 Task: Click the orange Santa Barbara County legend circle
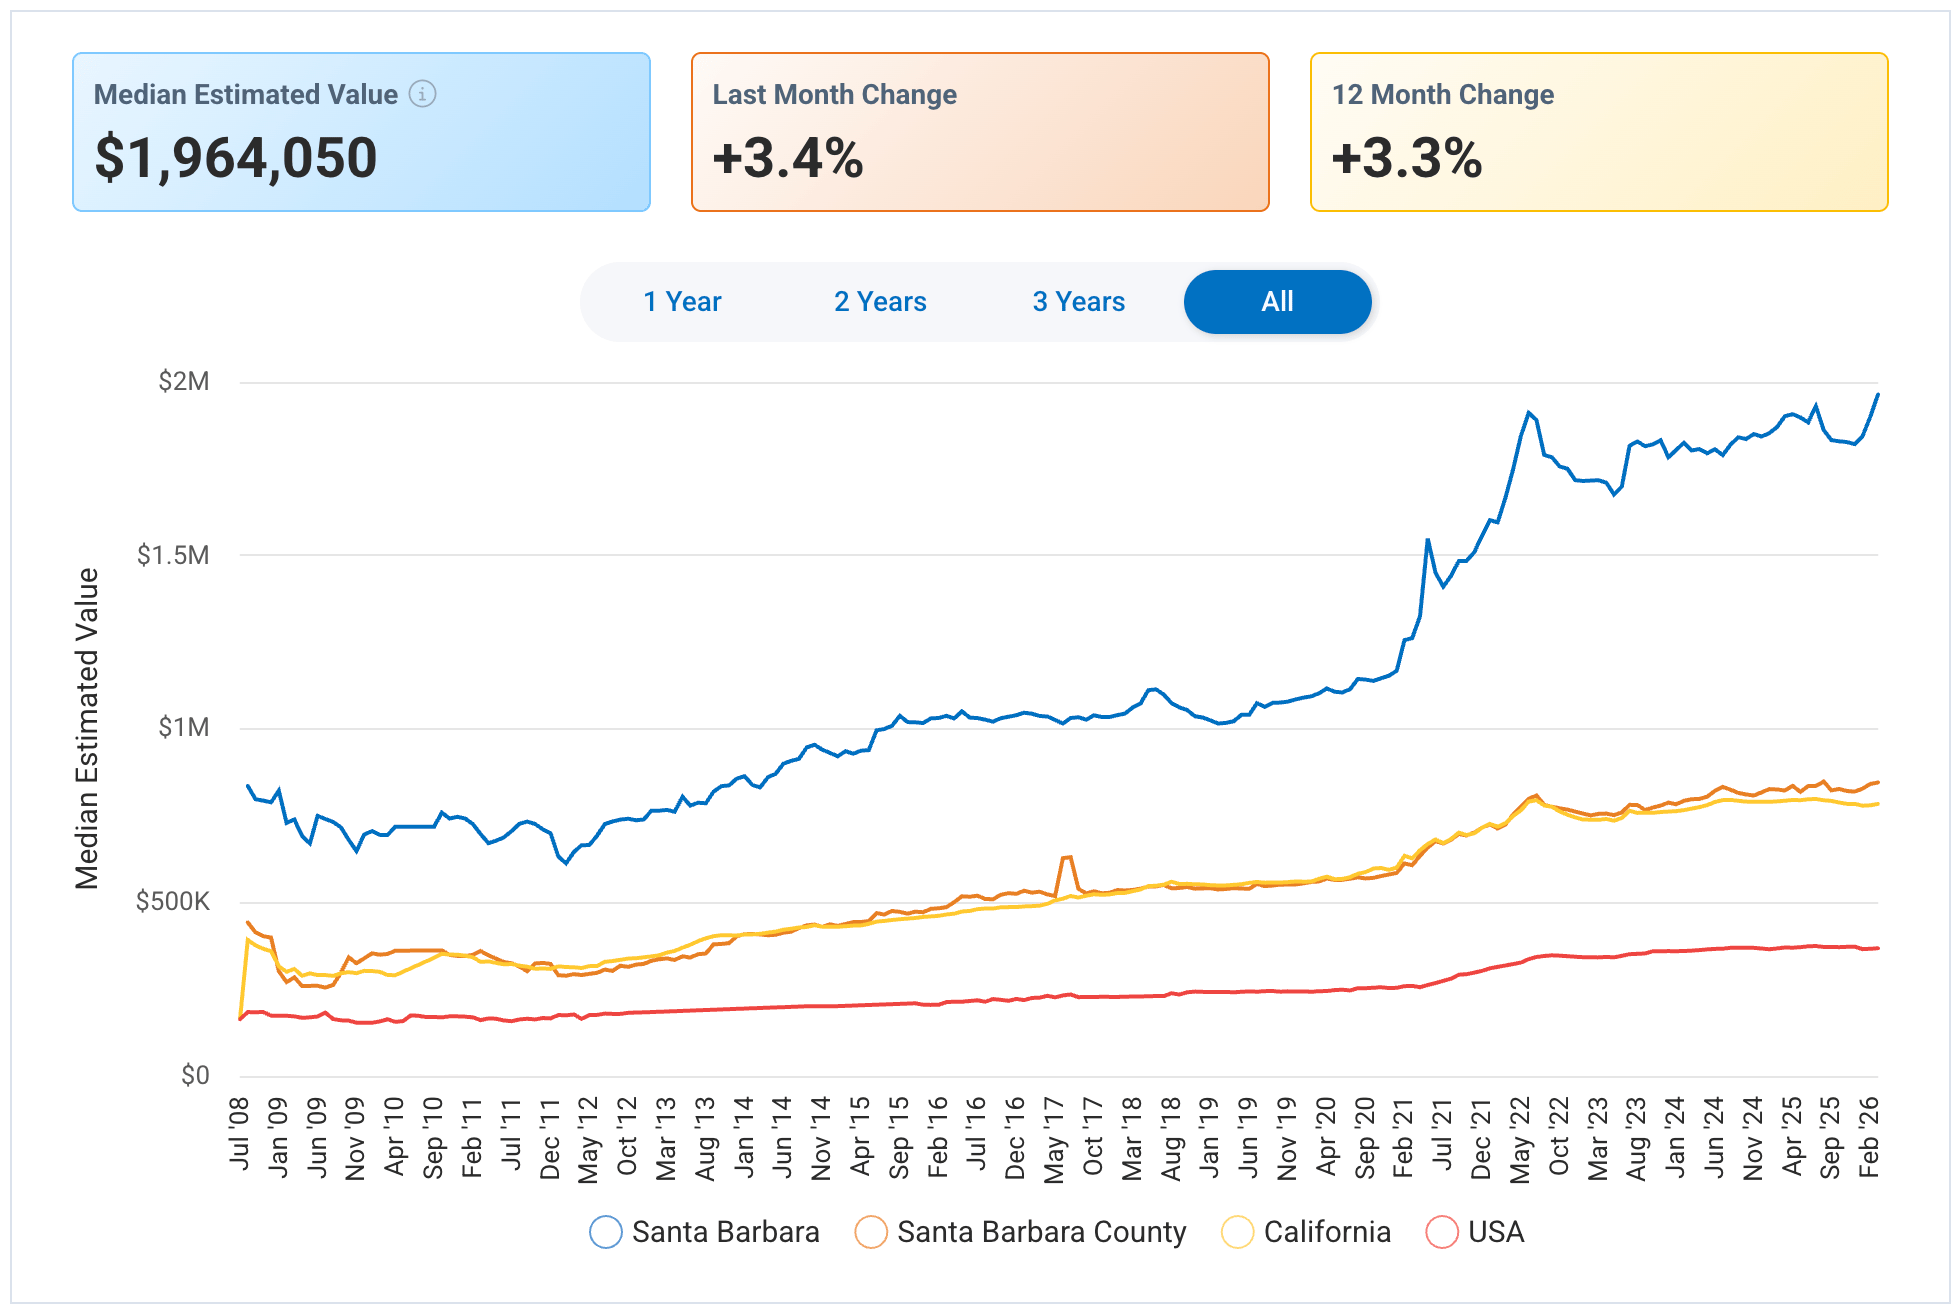point(869,1232)
